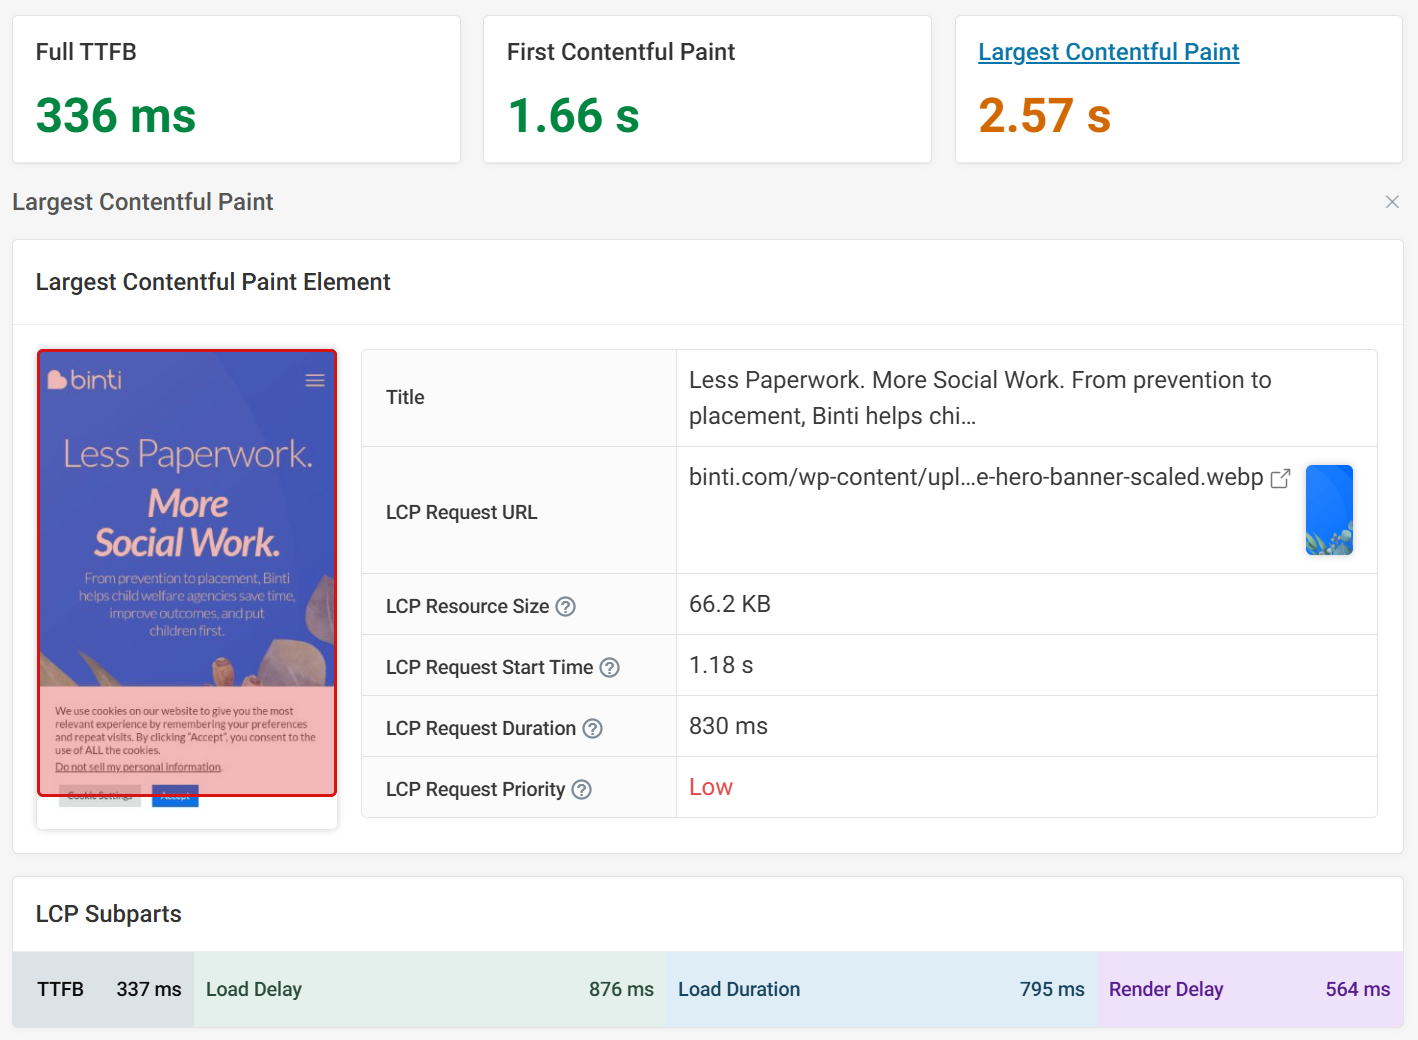Select the Load Duration subpart segment
The height and width of the screenshot is (1040, 1418).
pyautogui.click(x=880, y=990)
